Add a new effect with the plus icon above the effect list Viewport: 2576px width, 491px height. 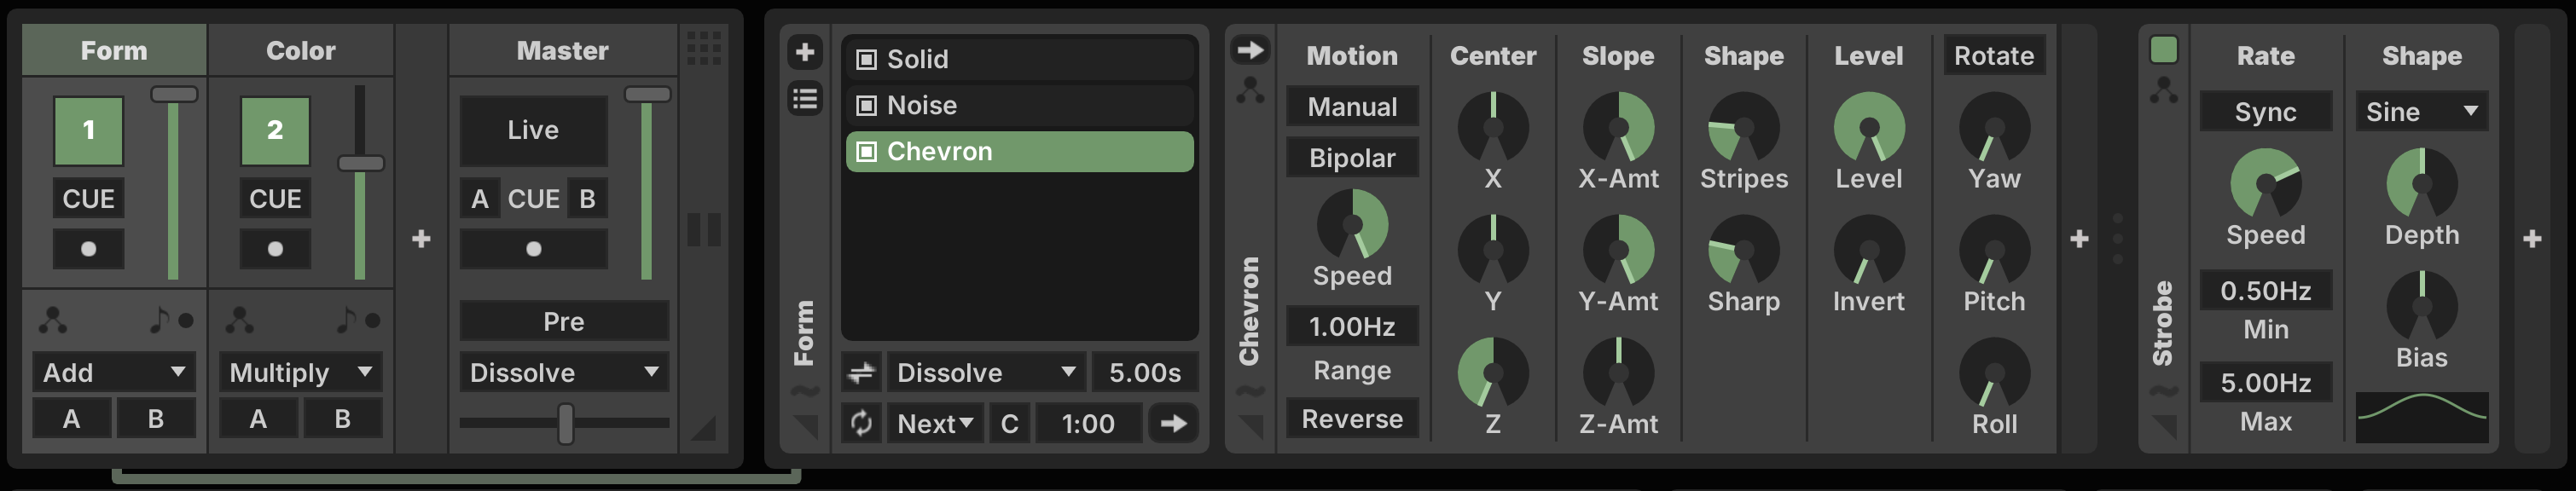(804, 52)
